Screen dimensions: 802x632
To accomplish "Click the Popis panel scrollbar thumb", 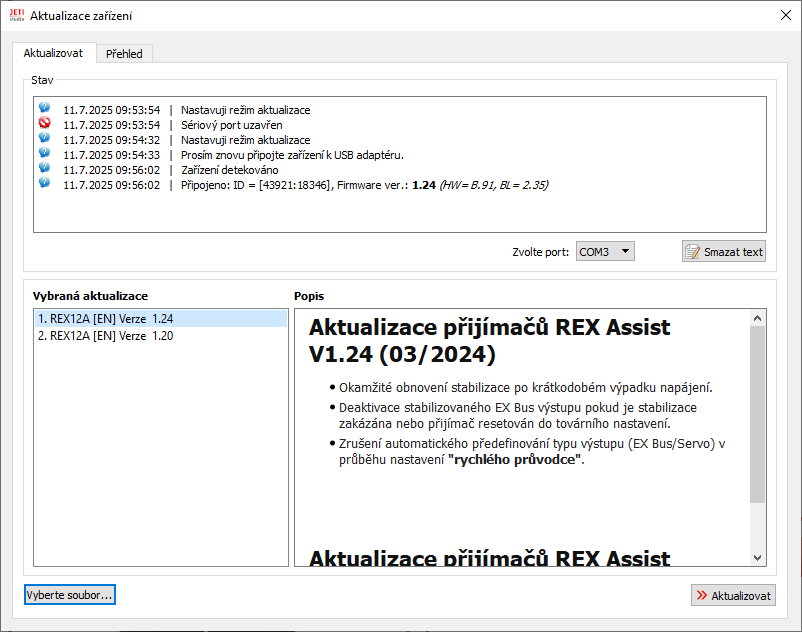I will (758, 415).
